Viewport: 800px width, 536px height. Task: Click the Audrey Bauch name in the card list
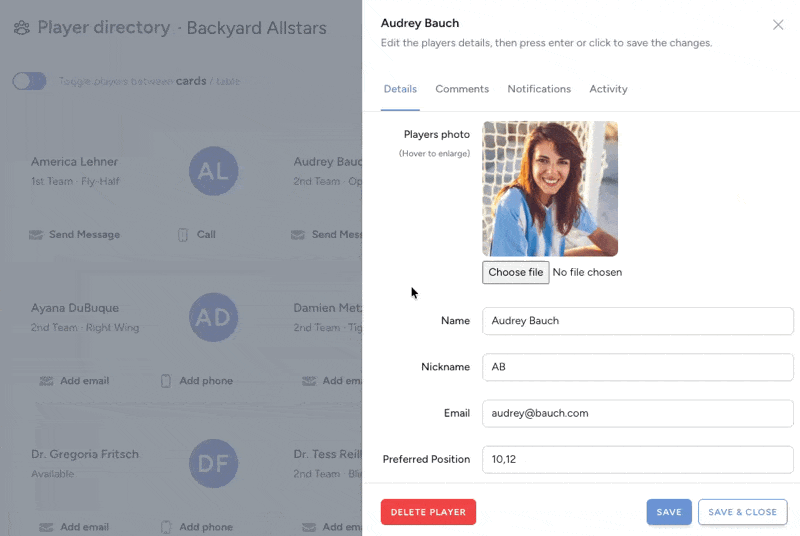(x=328, y=162)
